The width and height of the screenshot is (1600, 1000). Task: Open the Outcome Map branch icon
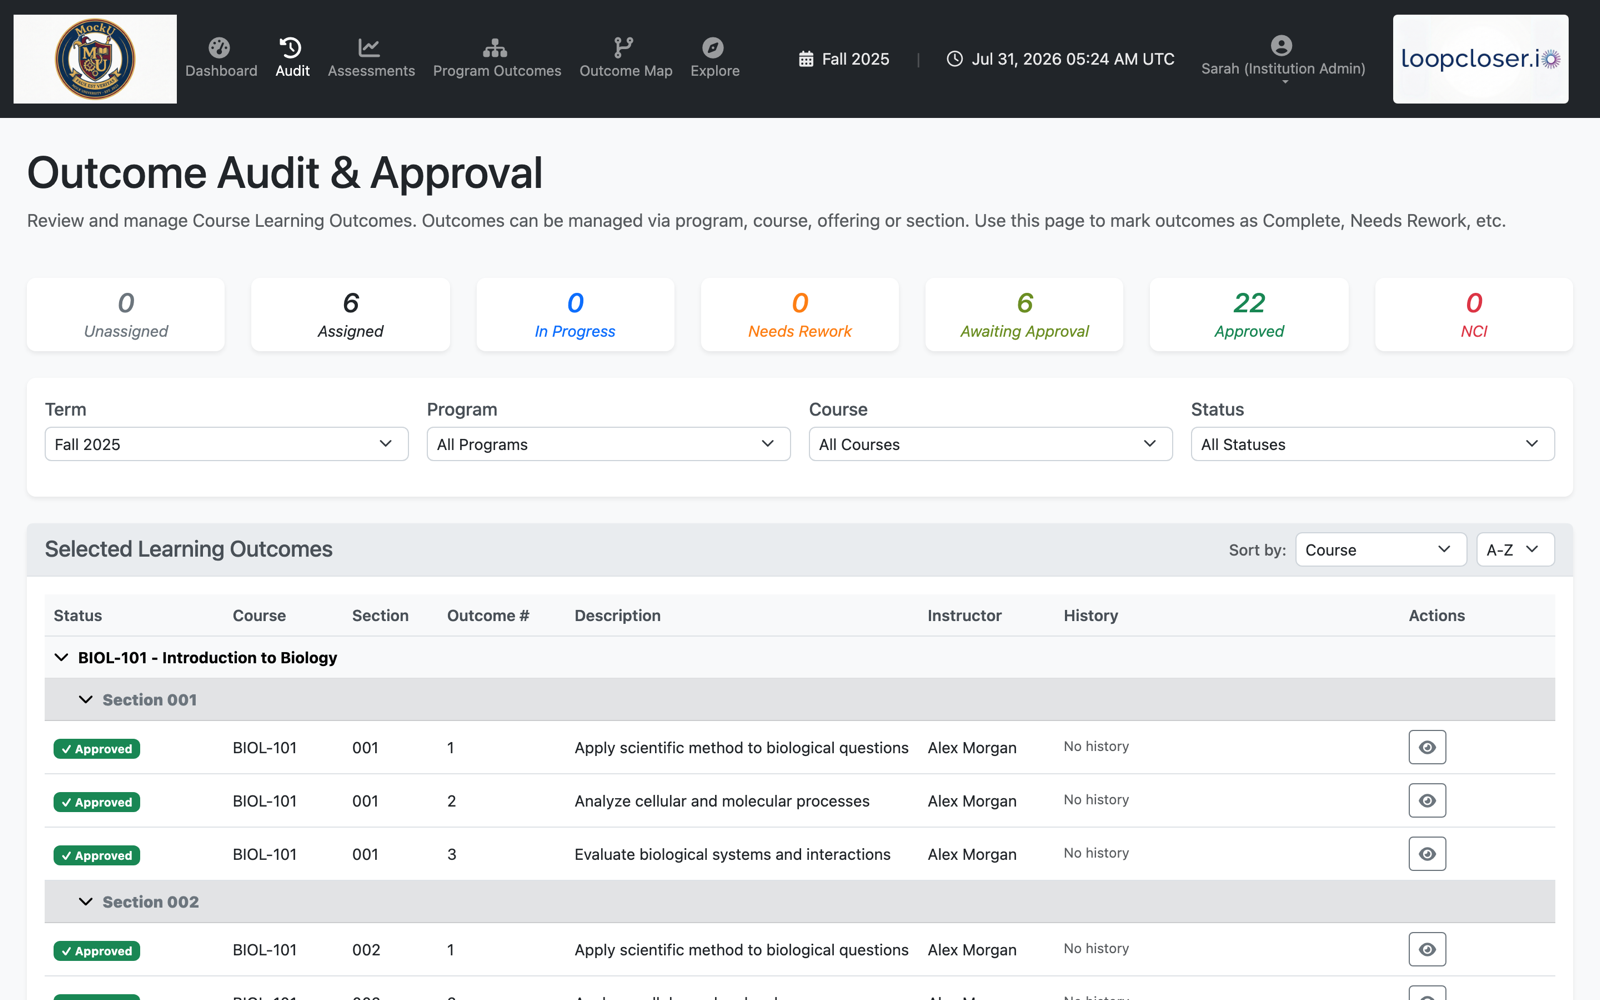click(x=624, y=47)
